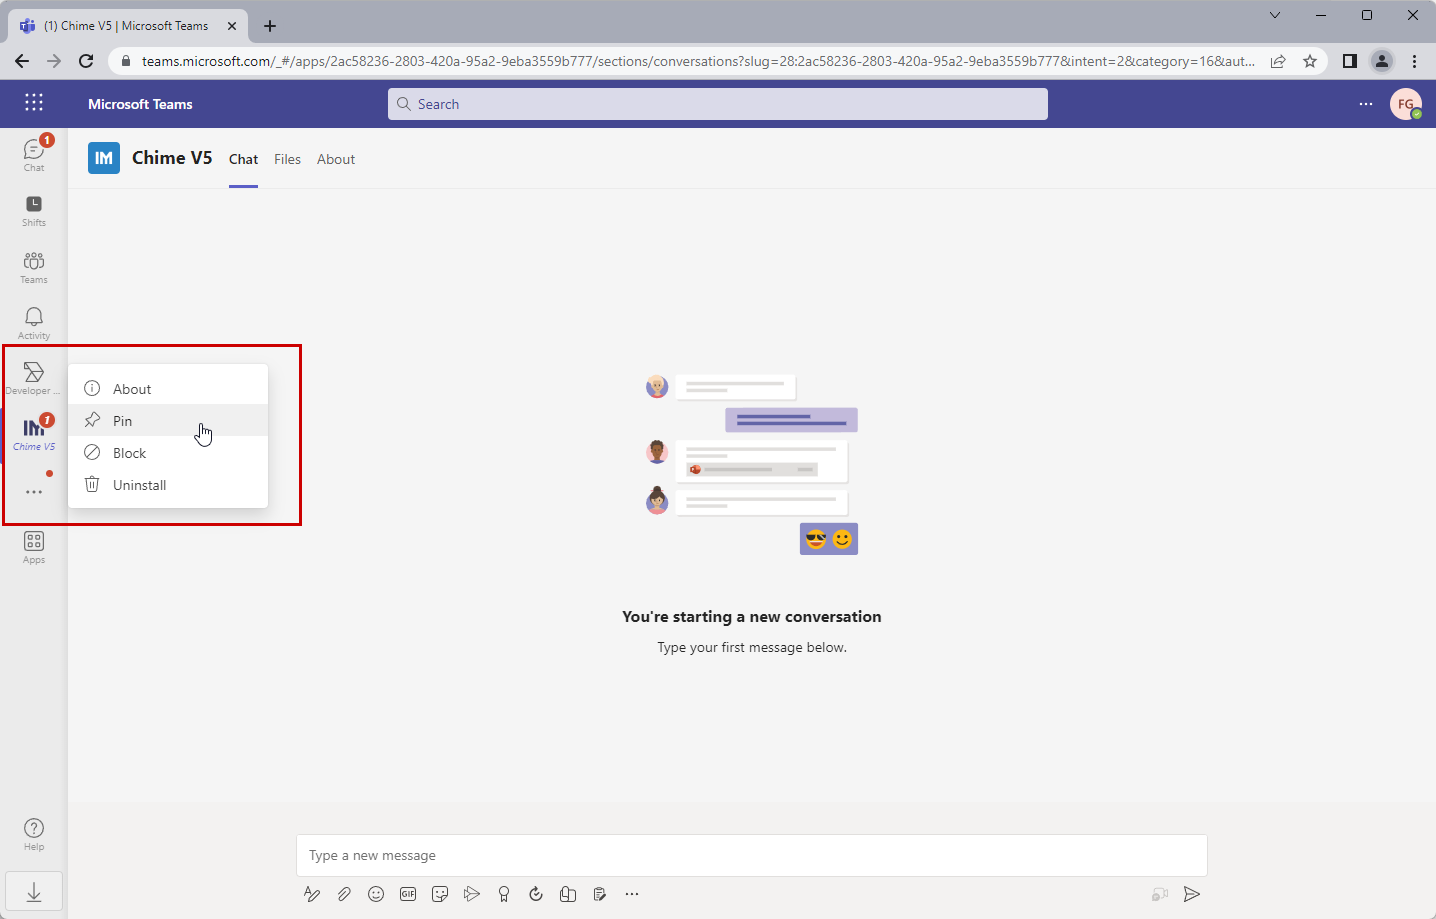Show more messaging extensions ellipsis

[x=632, y=894]
